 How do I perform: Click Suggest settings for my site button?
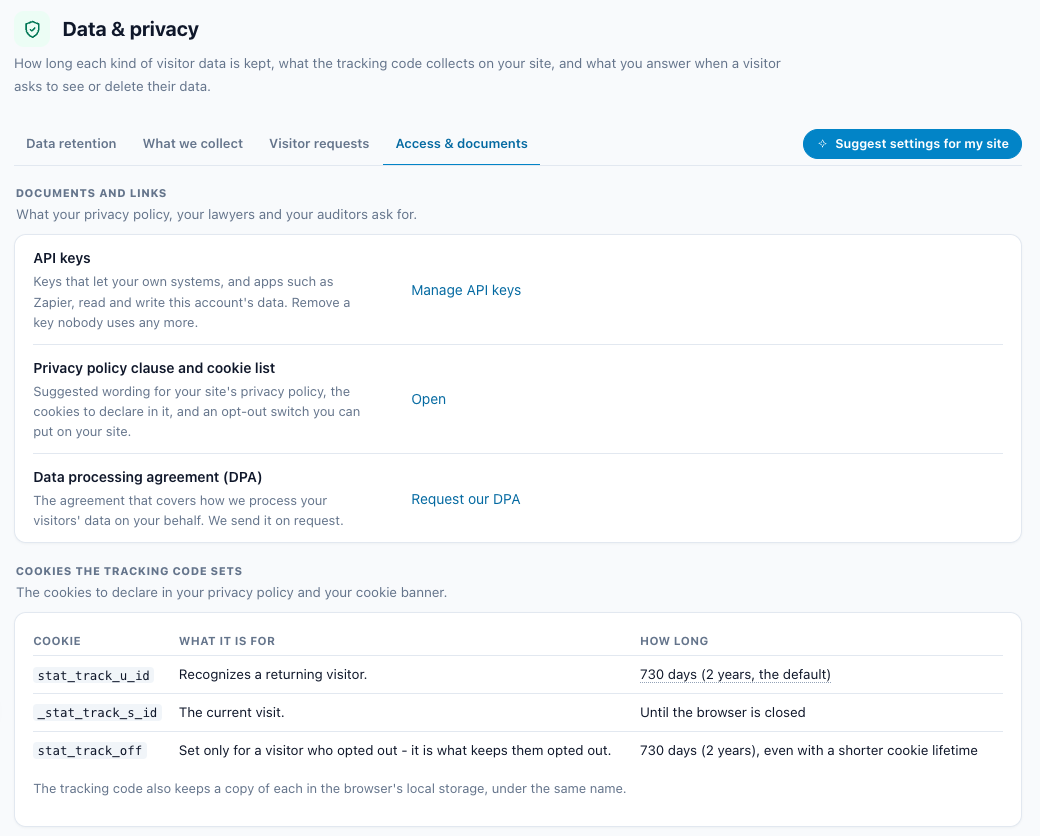point(912,144)
